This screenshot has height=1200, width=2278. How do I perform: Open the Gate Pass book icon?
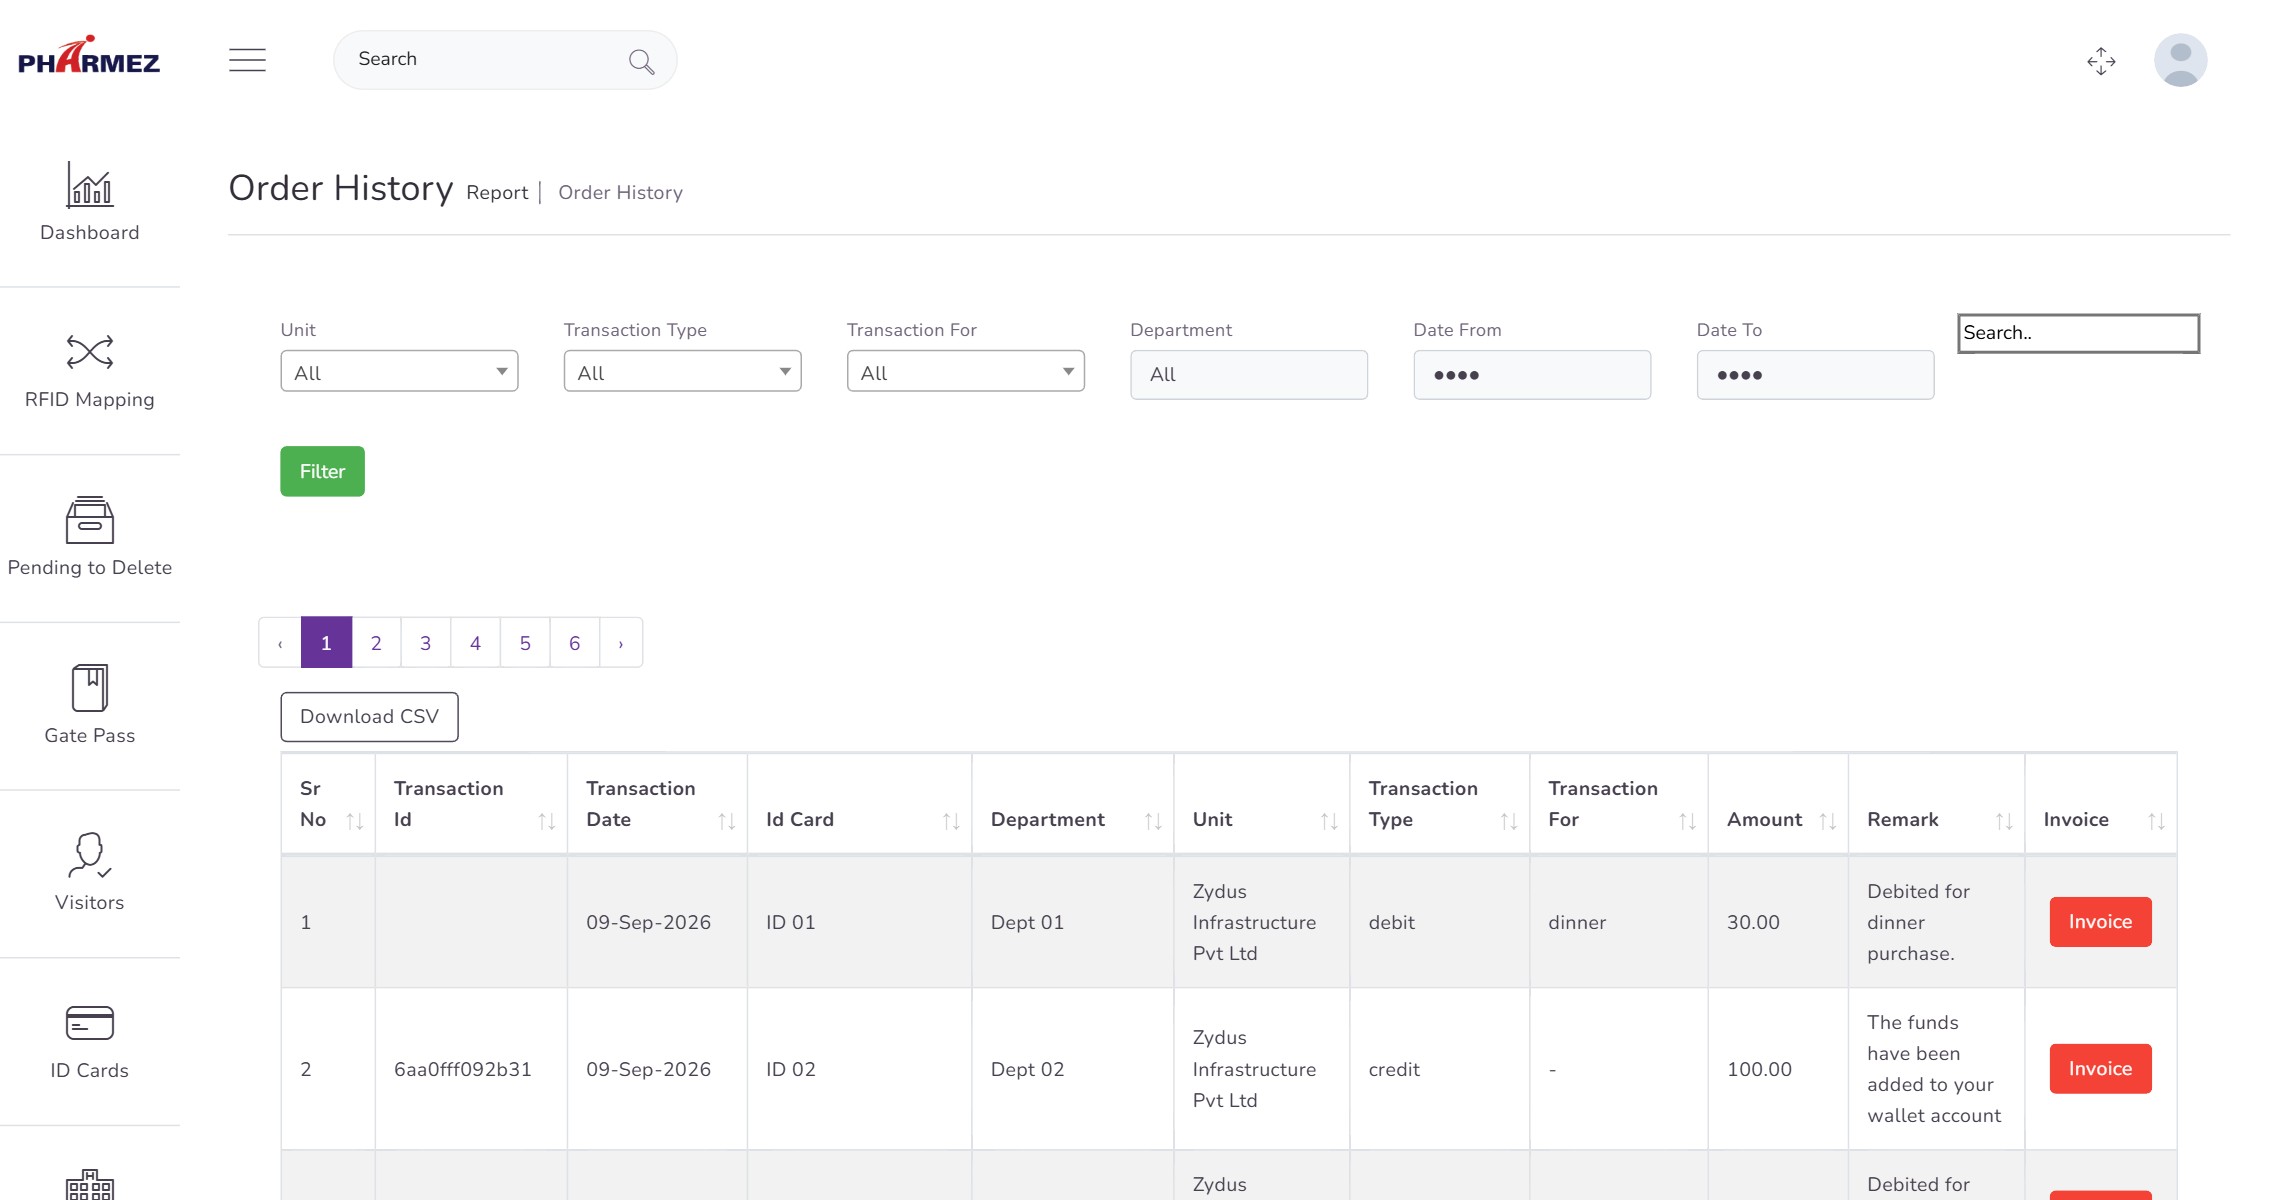click(90, 688)
